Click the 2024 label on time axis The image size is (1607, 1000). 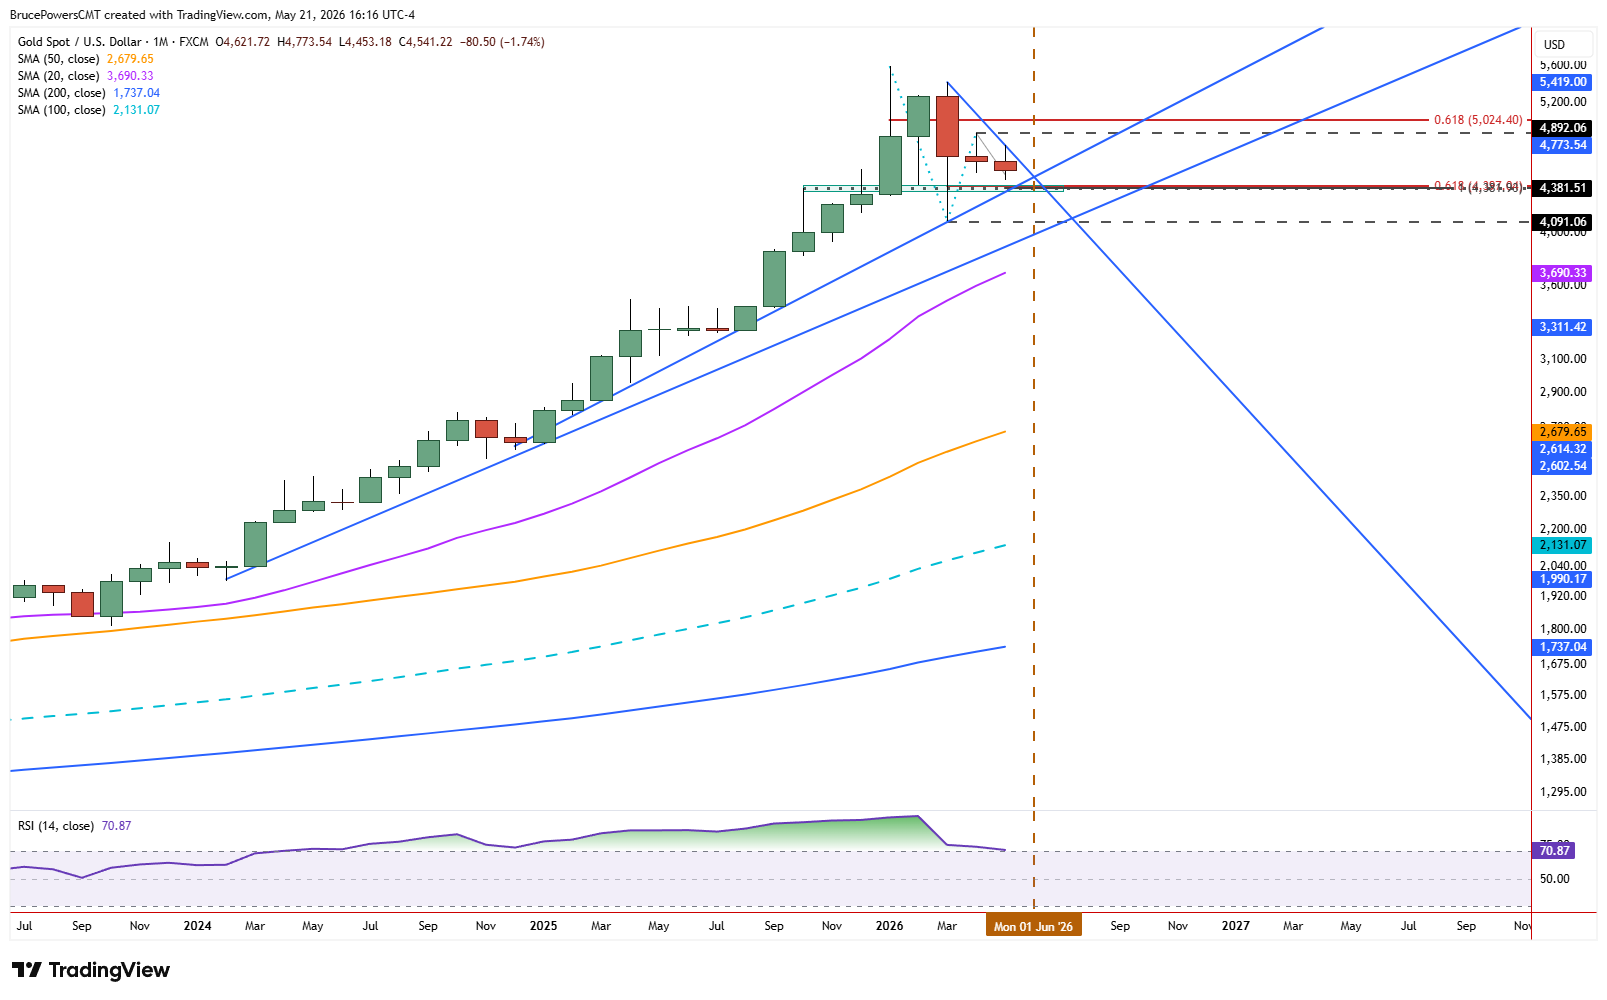pos(197,926)
